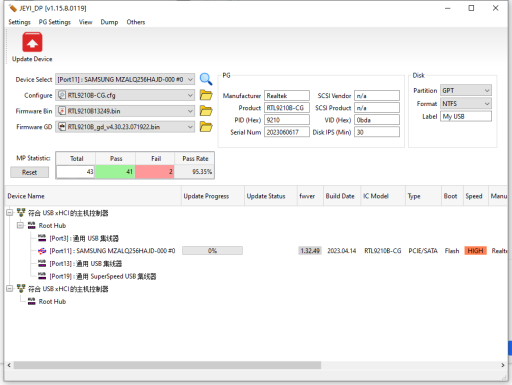Click the PID (Hex) 9210 field
Viewport: 512px width, 385px height.
[x=287, y=120]
